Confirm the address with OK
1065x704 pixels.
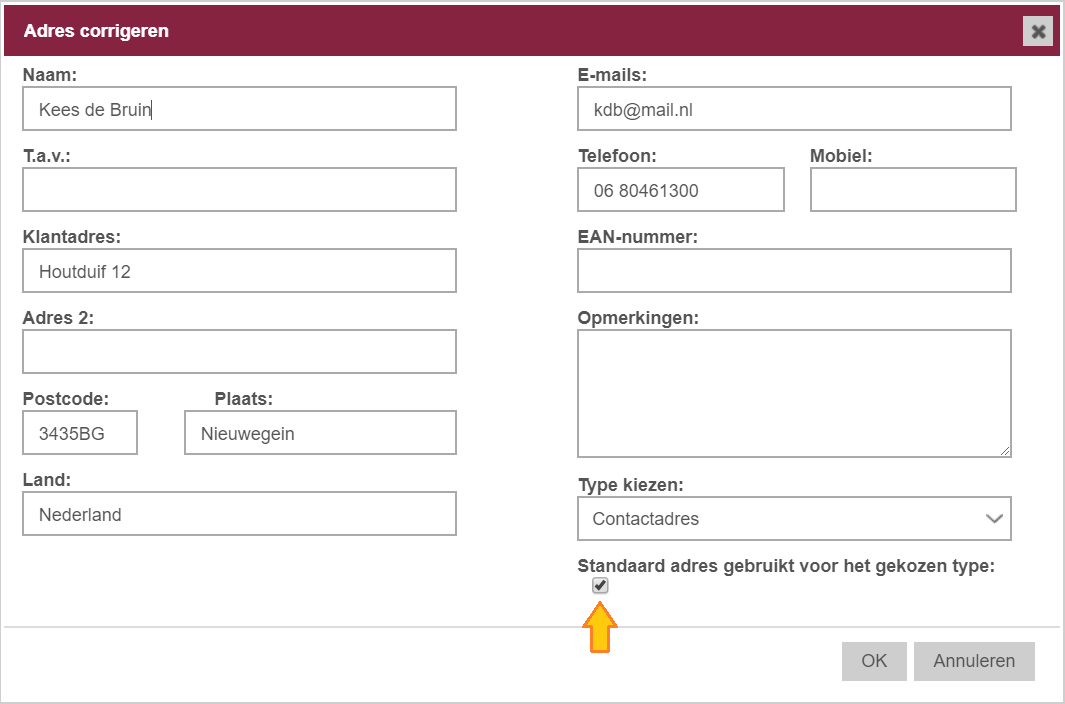point(874,661)
